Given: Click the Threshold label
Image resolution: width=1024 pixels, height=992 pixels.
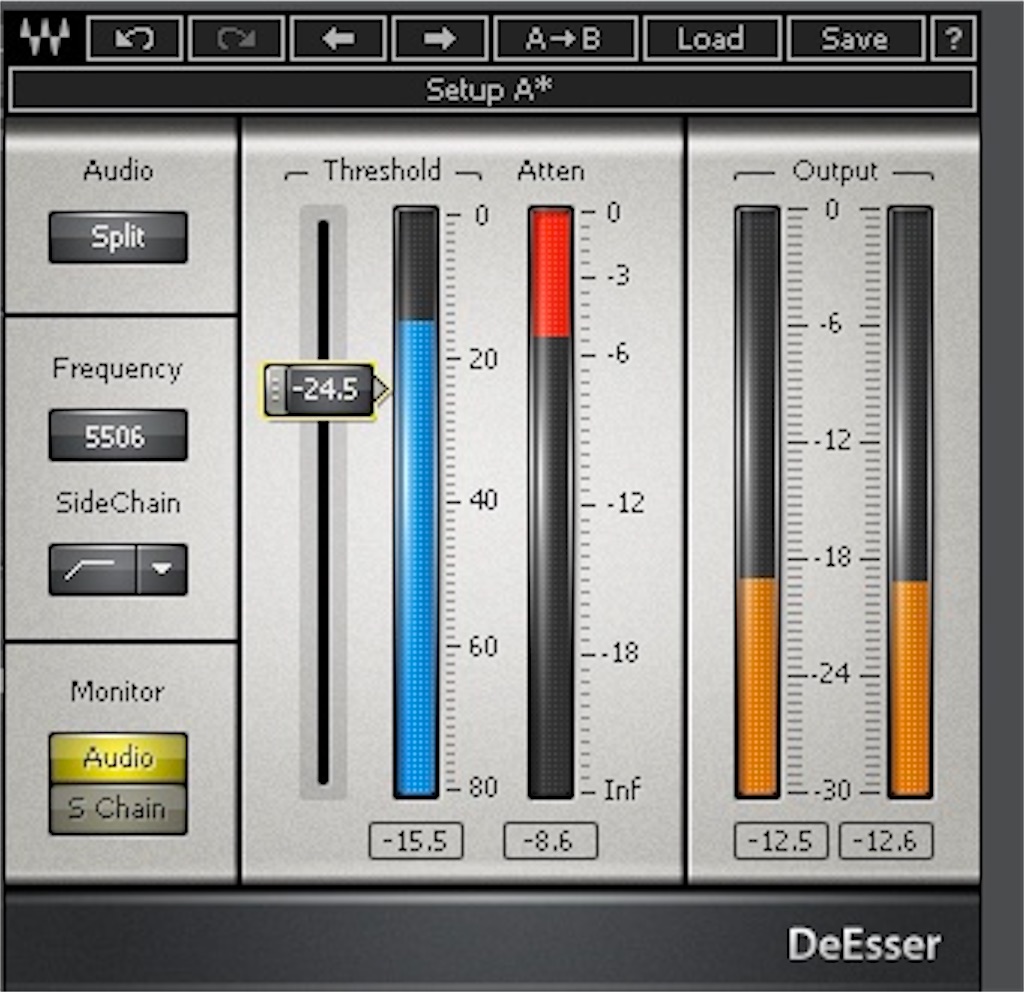Looking at the screenshot, I should pyautogui.click(x=383, y=170).
